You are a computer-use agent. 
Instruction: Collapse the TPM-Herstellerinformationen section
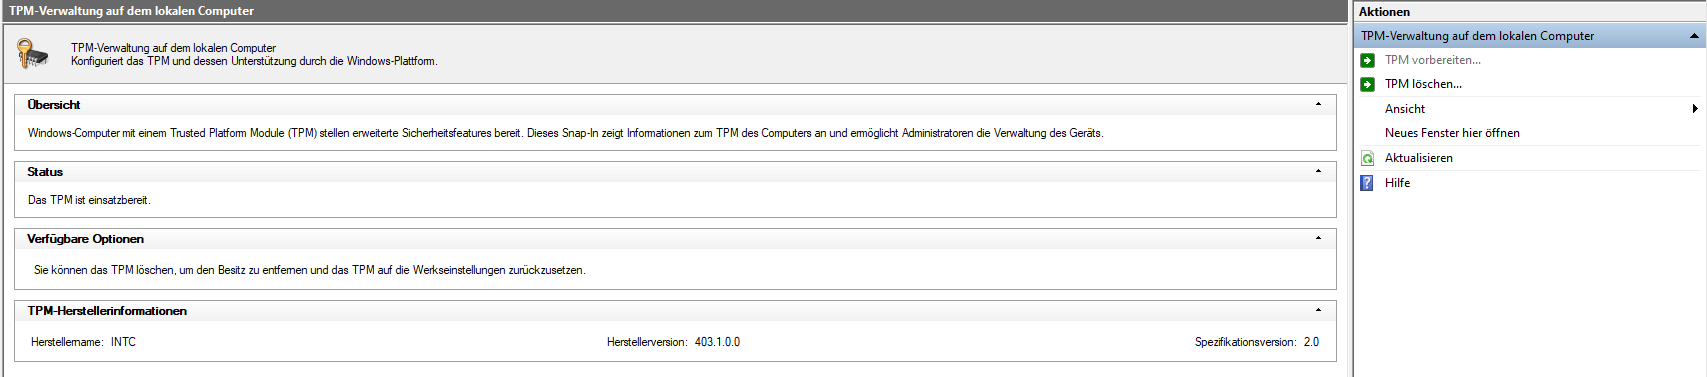tap(1318, 310)
